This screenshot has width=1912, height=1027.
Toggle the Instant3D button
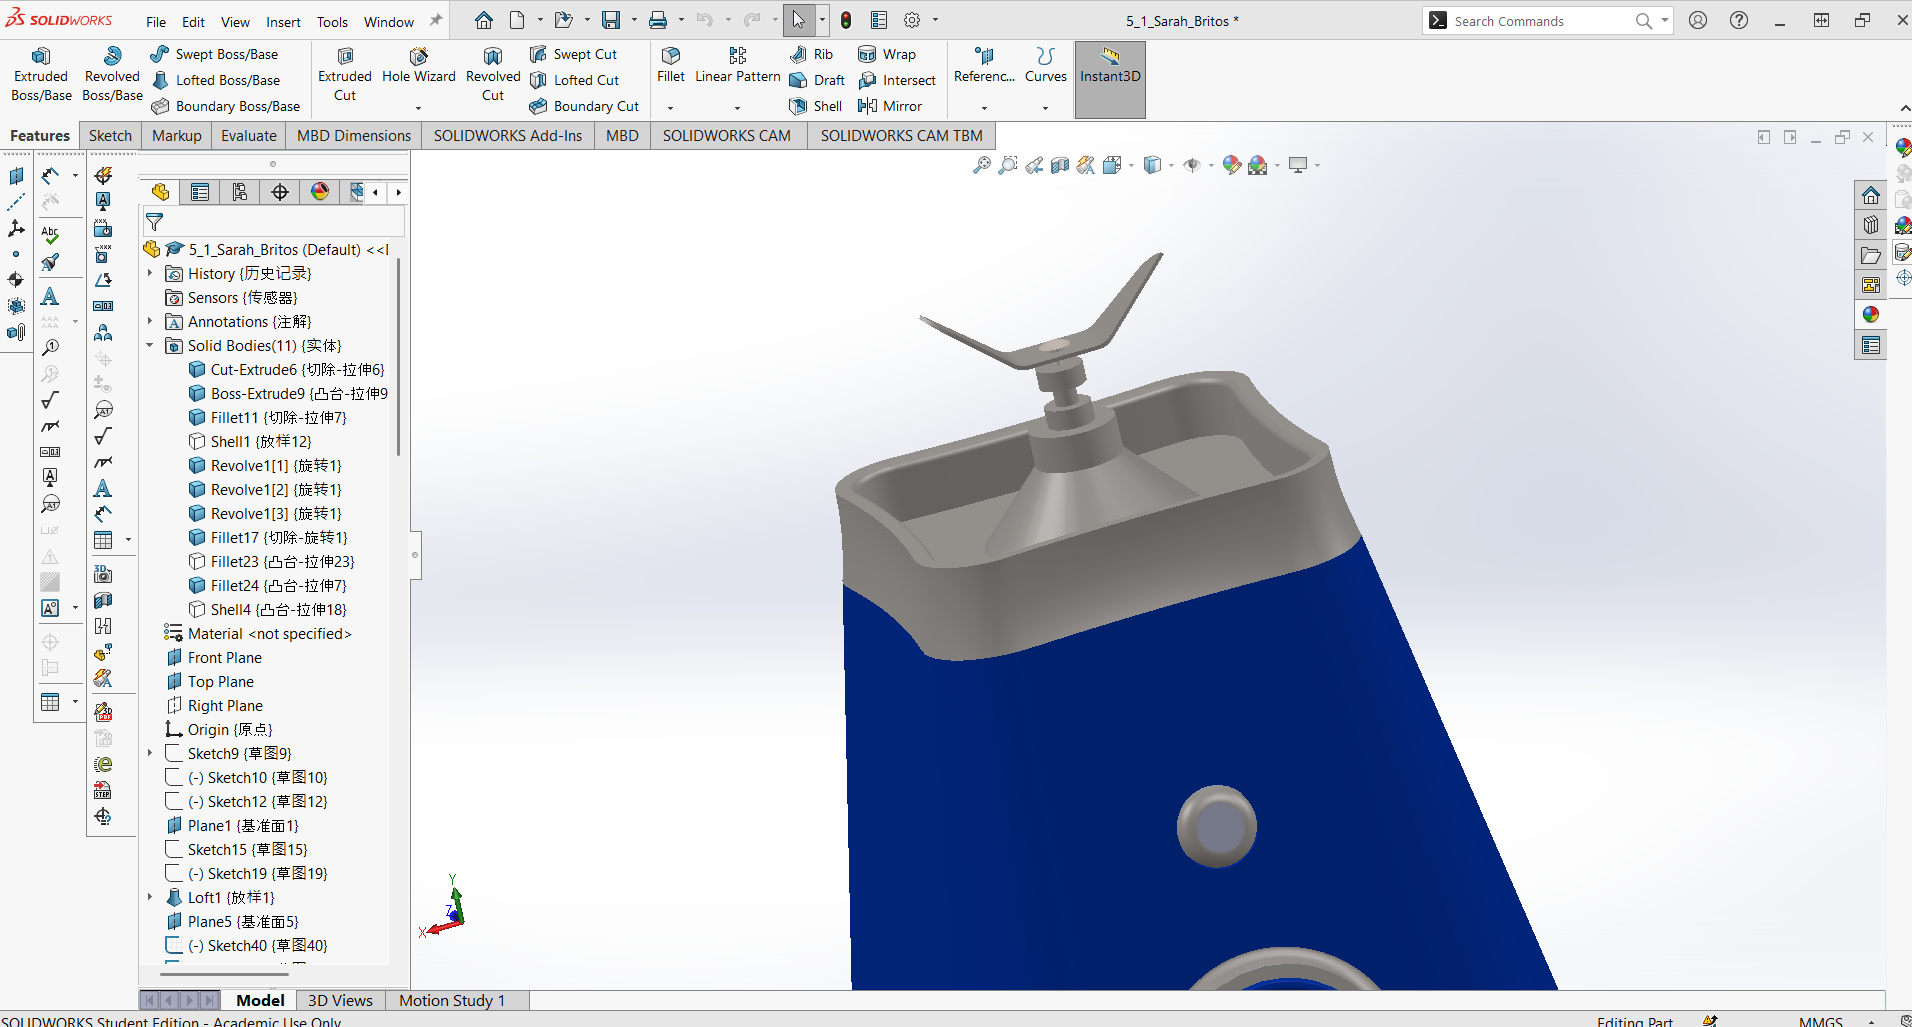point(1110,79)
